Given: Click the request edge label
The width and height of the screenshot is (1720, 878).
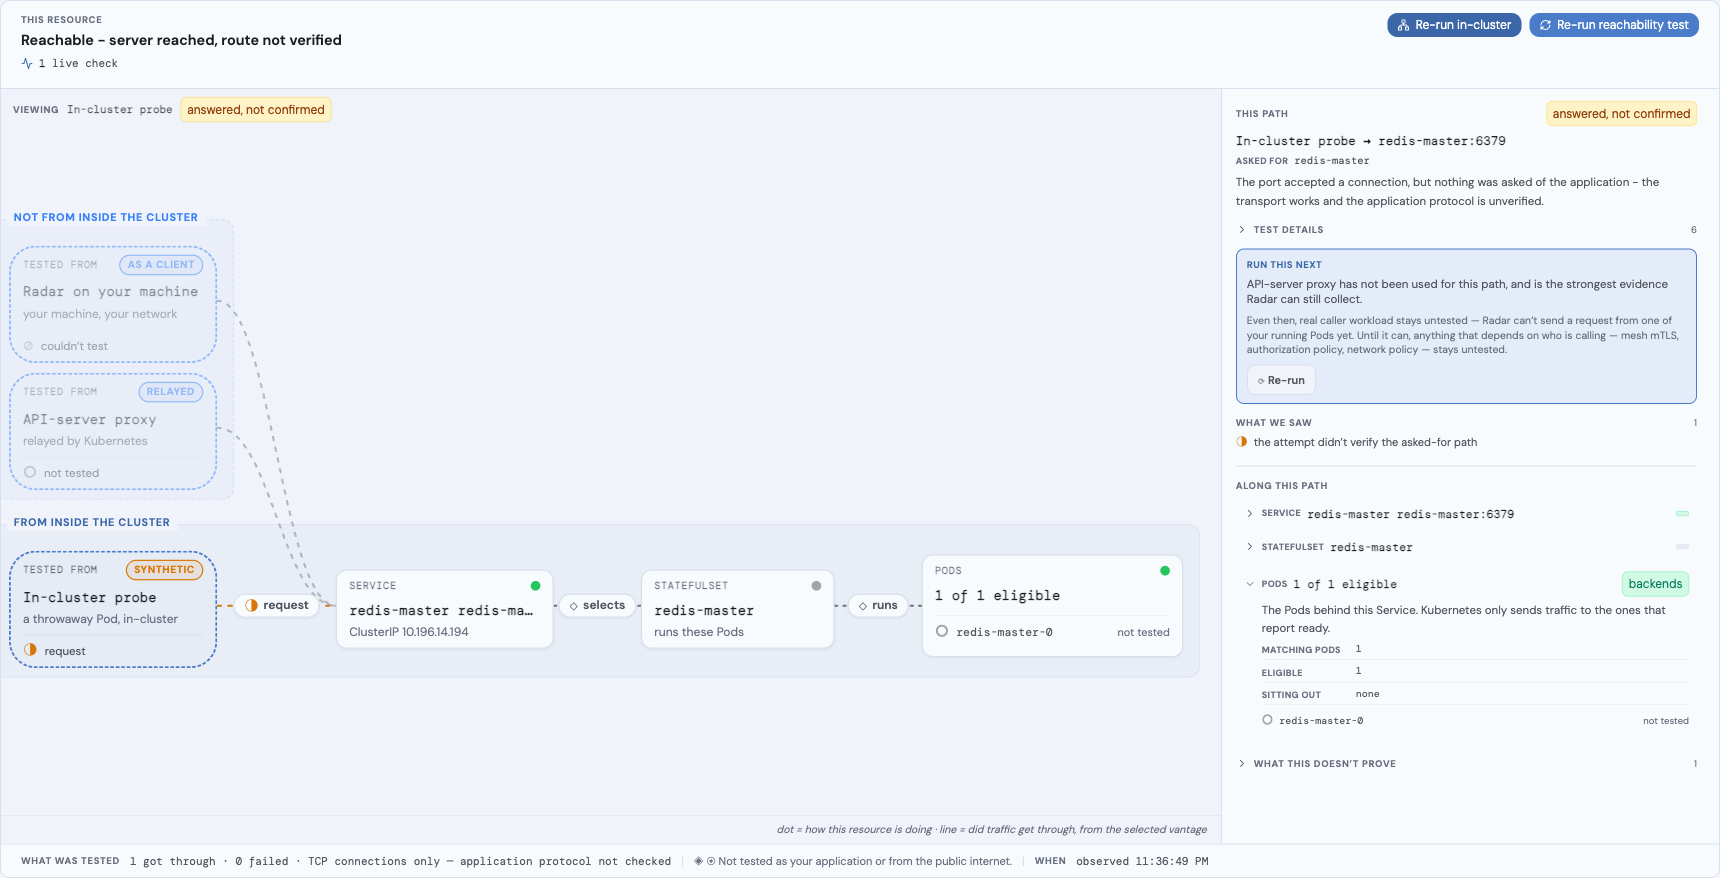Looking at the screenshot, I should (277, 605).
